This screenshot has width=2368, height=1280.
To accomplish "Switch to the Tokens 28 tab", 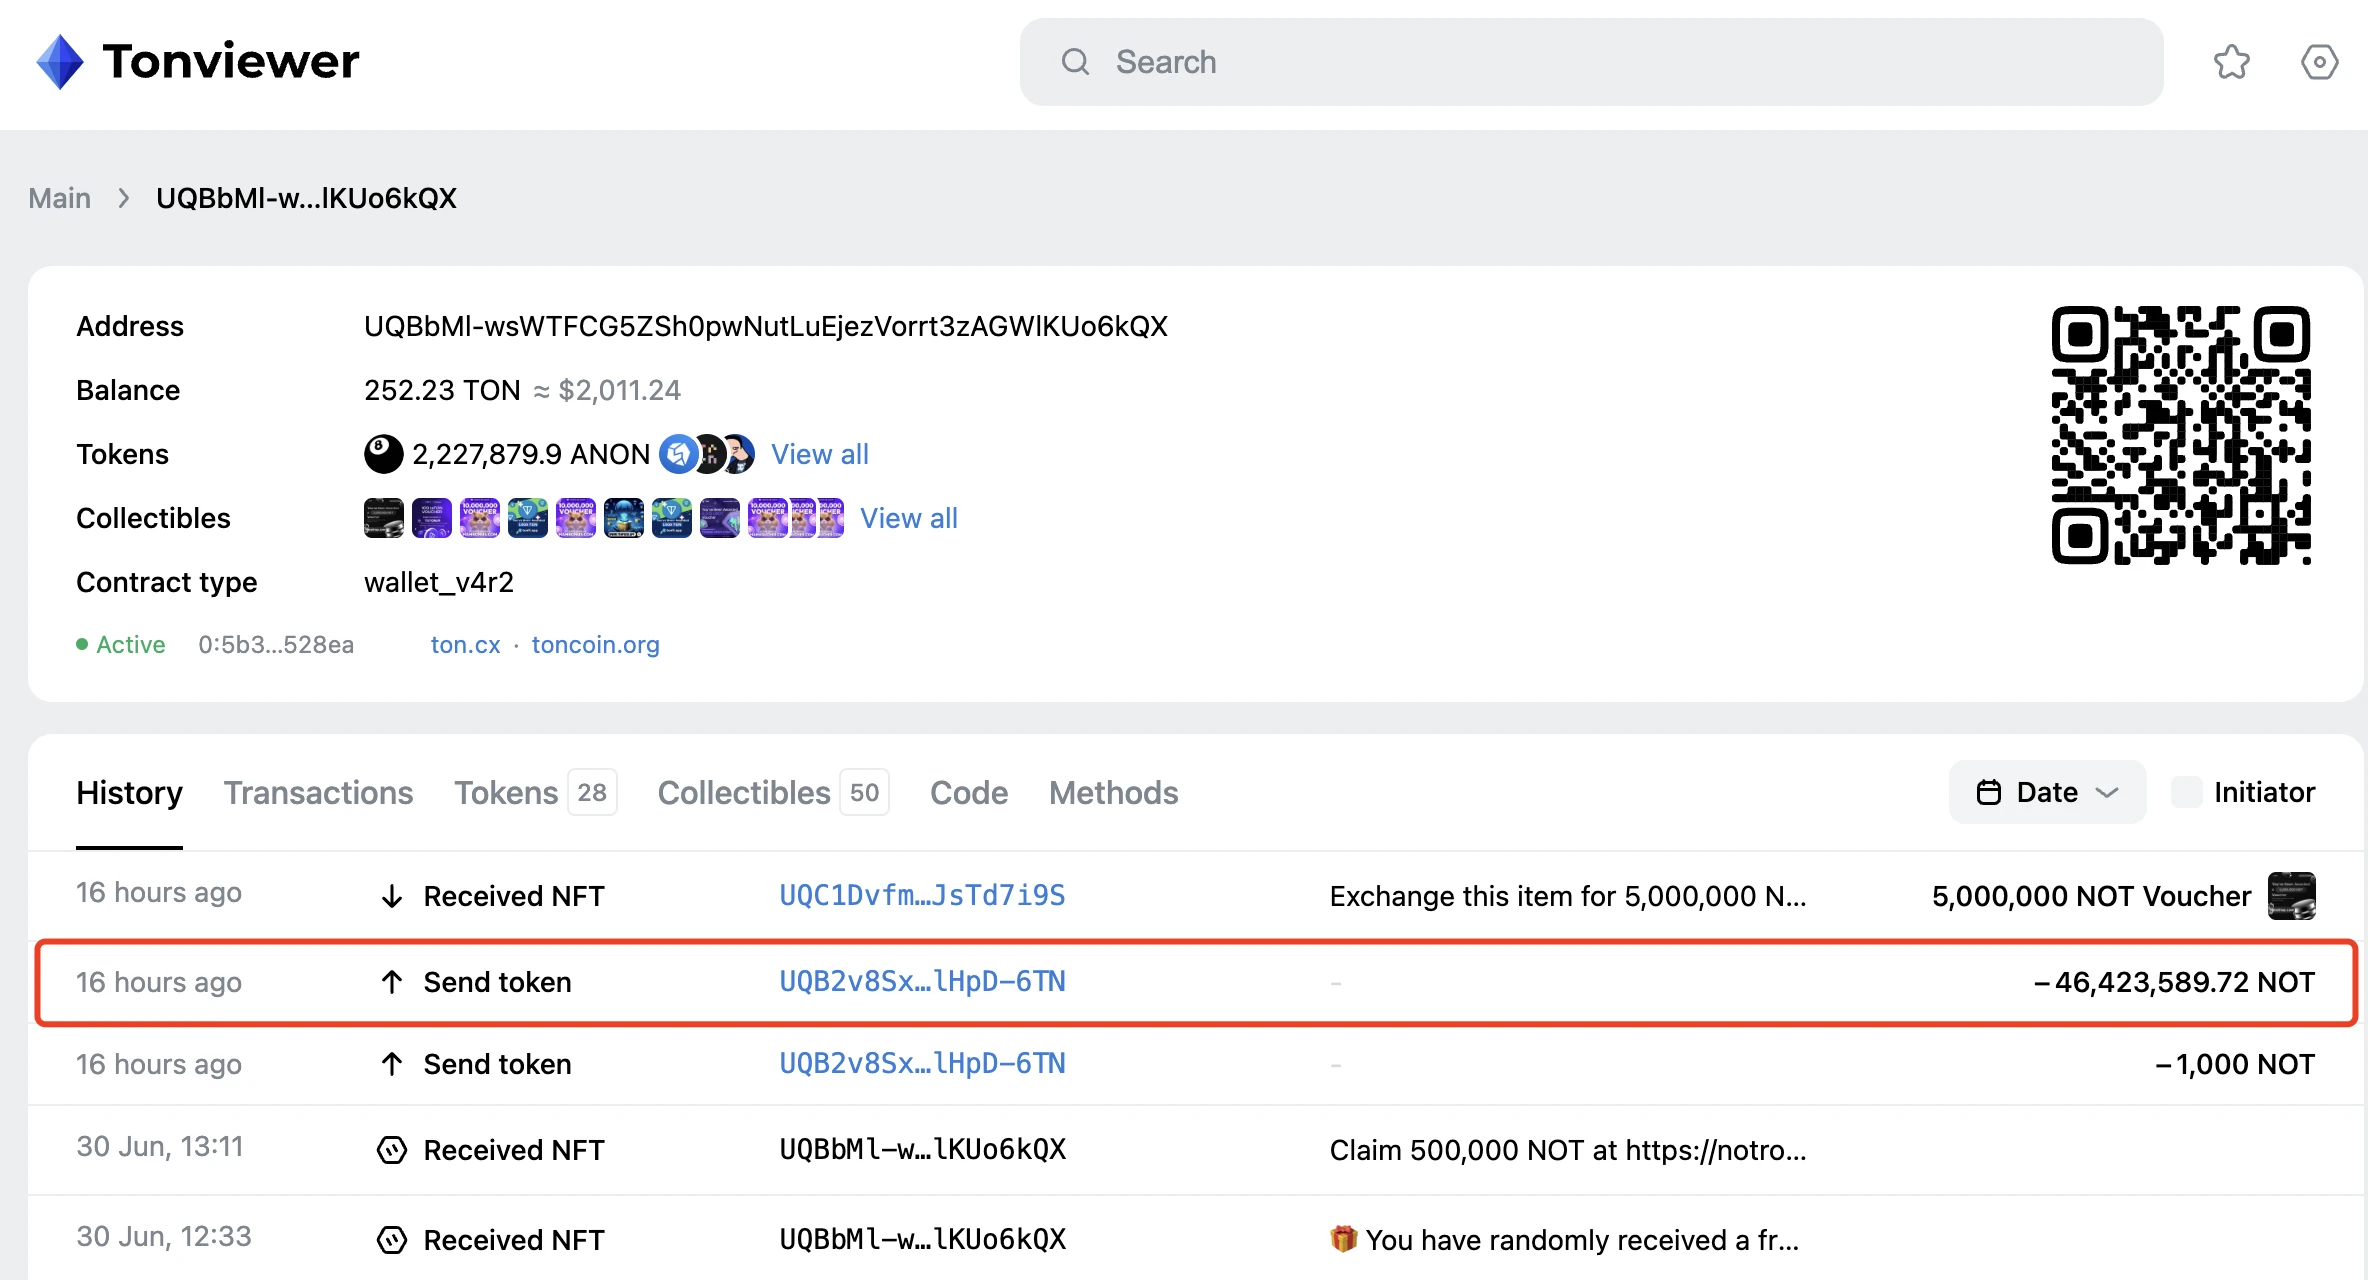I will [529, 793].
